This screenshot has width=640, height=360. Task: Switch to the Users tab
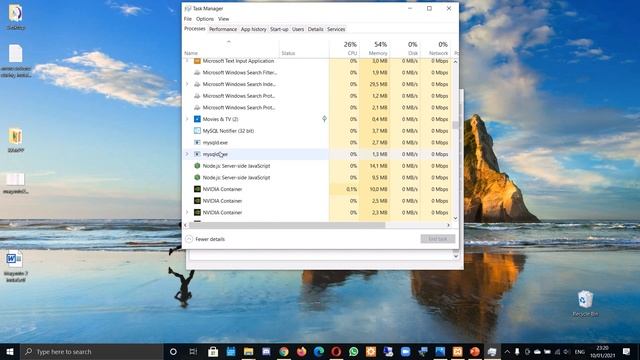pyautogui.click(x=298, y=29)
